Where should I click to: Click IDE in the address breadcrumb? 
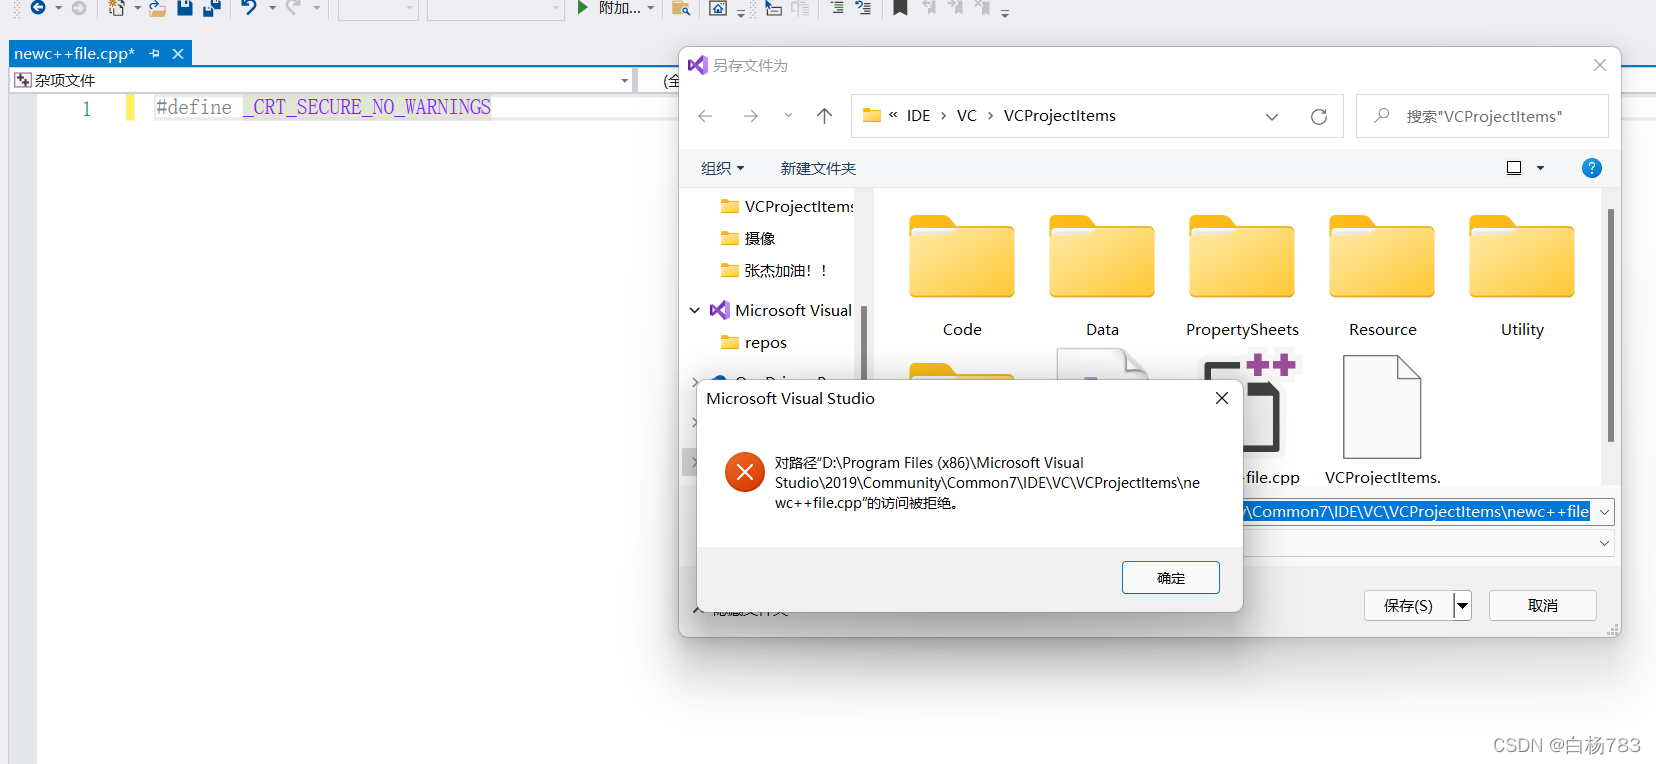point(918,116)
